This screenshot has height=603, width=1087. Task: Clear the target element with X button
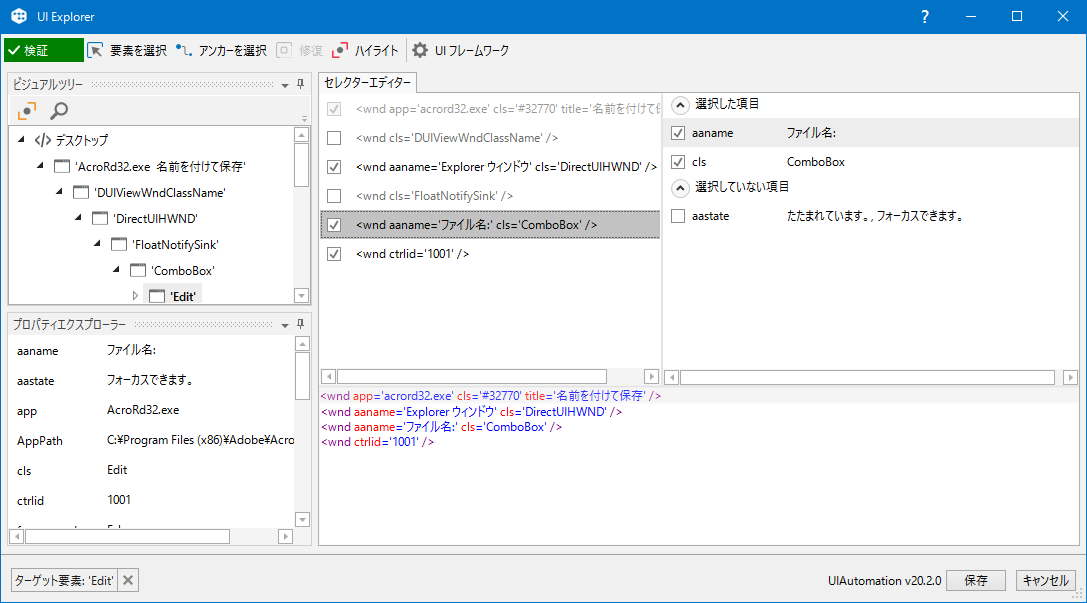click(x=128, y=580)
